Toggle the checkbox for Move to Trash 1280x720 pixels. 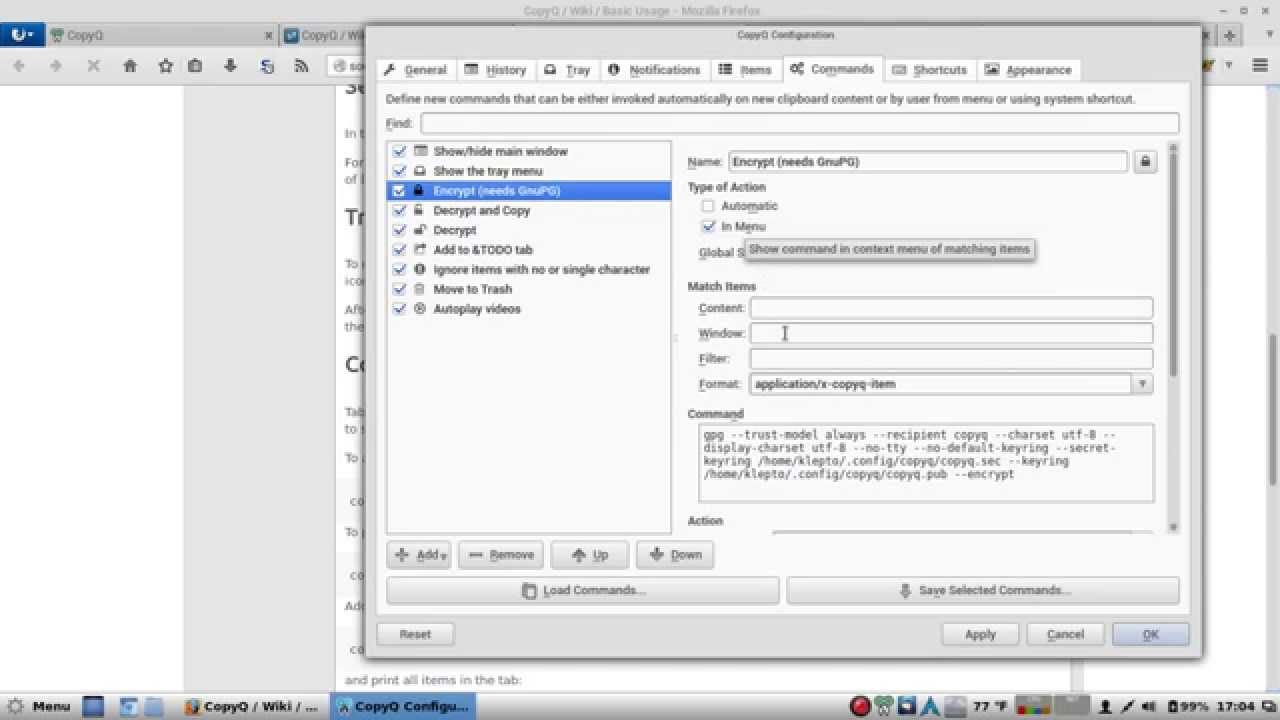click(x=400, y=289)
